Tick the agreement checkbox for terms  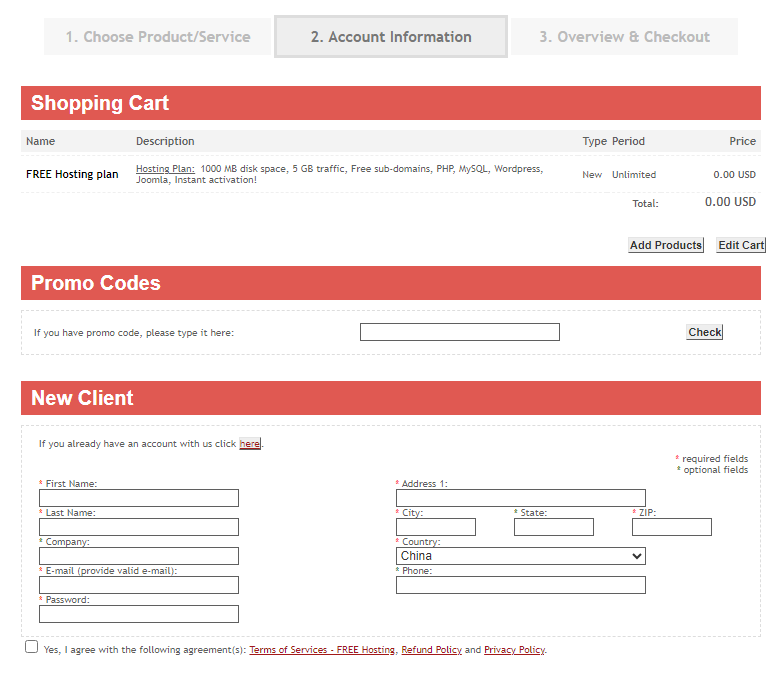32,647
